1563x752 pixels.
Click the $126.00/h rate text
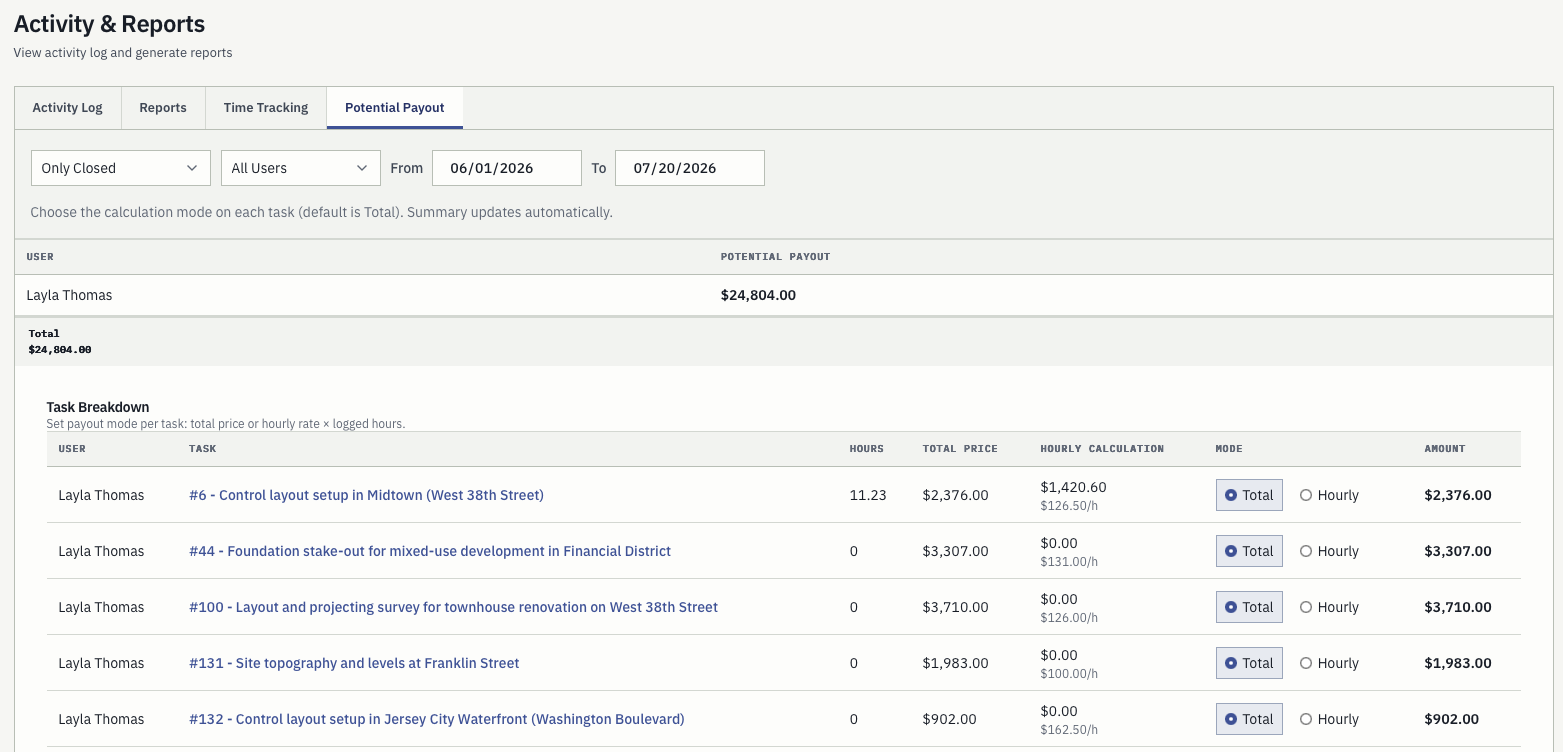[x=1069, y=617]
